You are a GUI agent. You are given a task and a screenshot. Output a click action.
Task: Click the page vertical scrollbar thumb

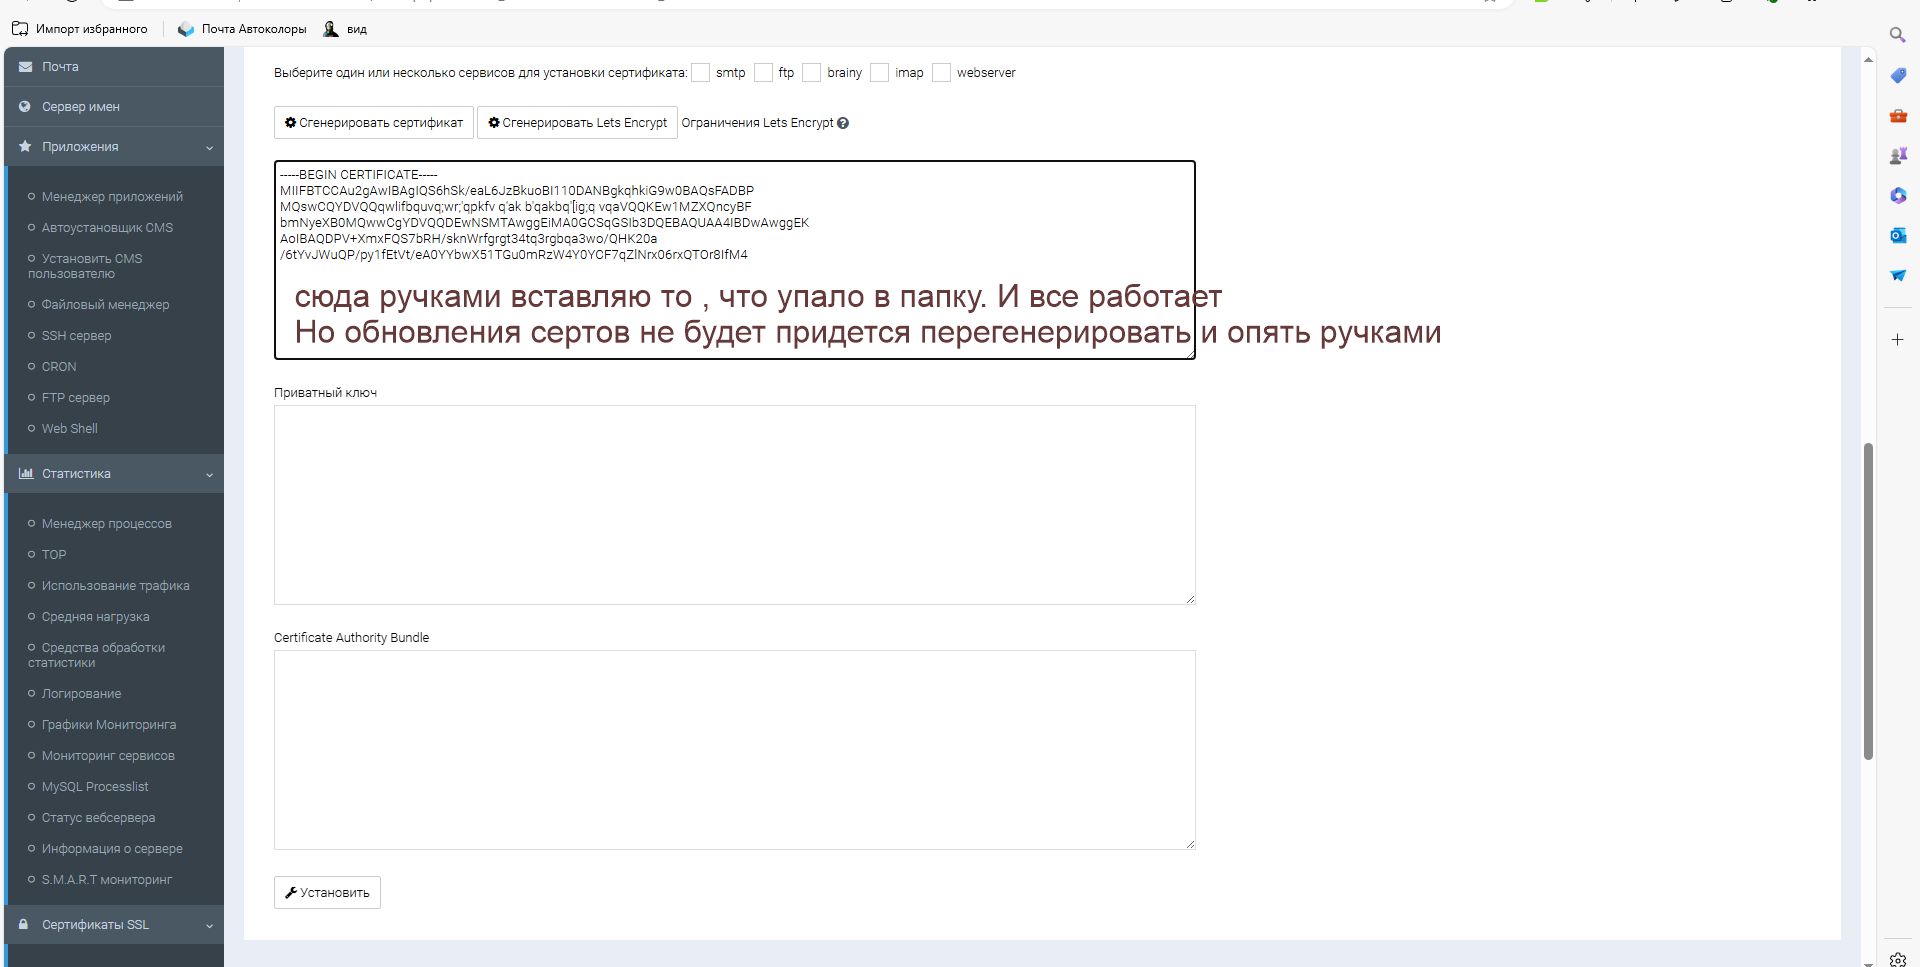click(1867, 600)
